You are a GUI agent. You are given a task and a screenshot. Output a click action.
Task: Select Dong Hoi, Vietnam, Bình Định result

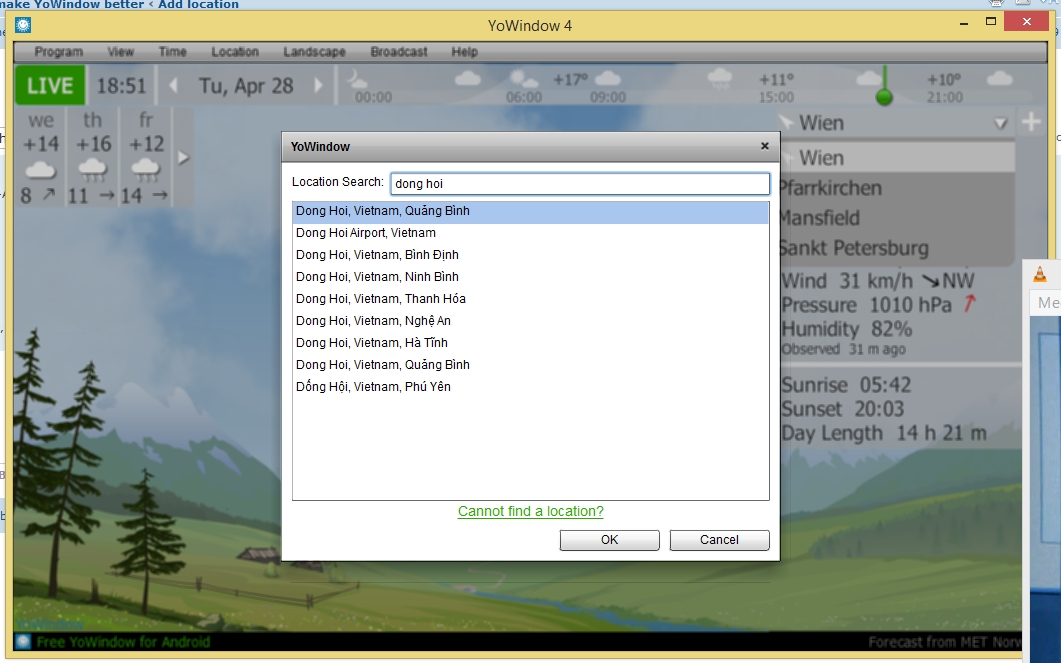[x=530, y=255]
